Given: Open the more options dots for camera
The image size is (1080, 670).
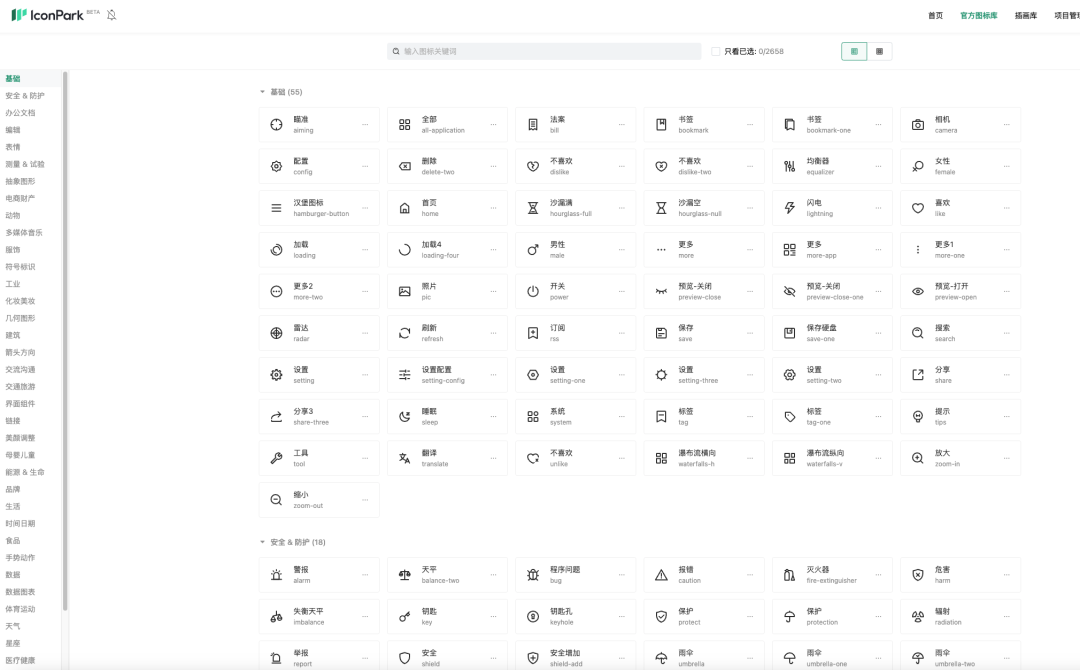Looking at the screenshot, I should click(x=1006, y=125).
